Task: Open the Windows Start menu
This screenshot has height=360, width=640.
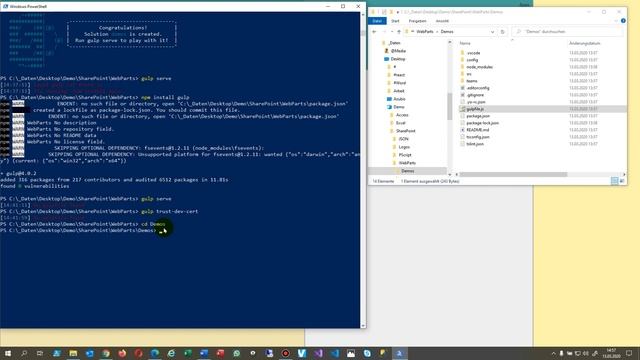Action: (7, 353)
